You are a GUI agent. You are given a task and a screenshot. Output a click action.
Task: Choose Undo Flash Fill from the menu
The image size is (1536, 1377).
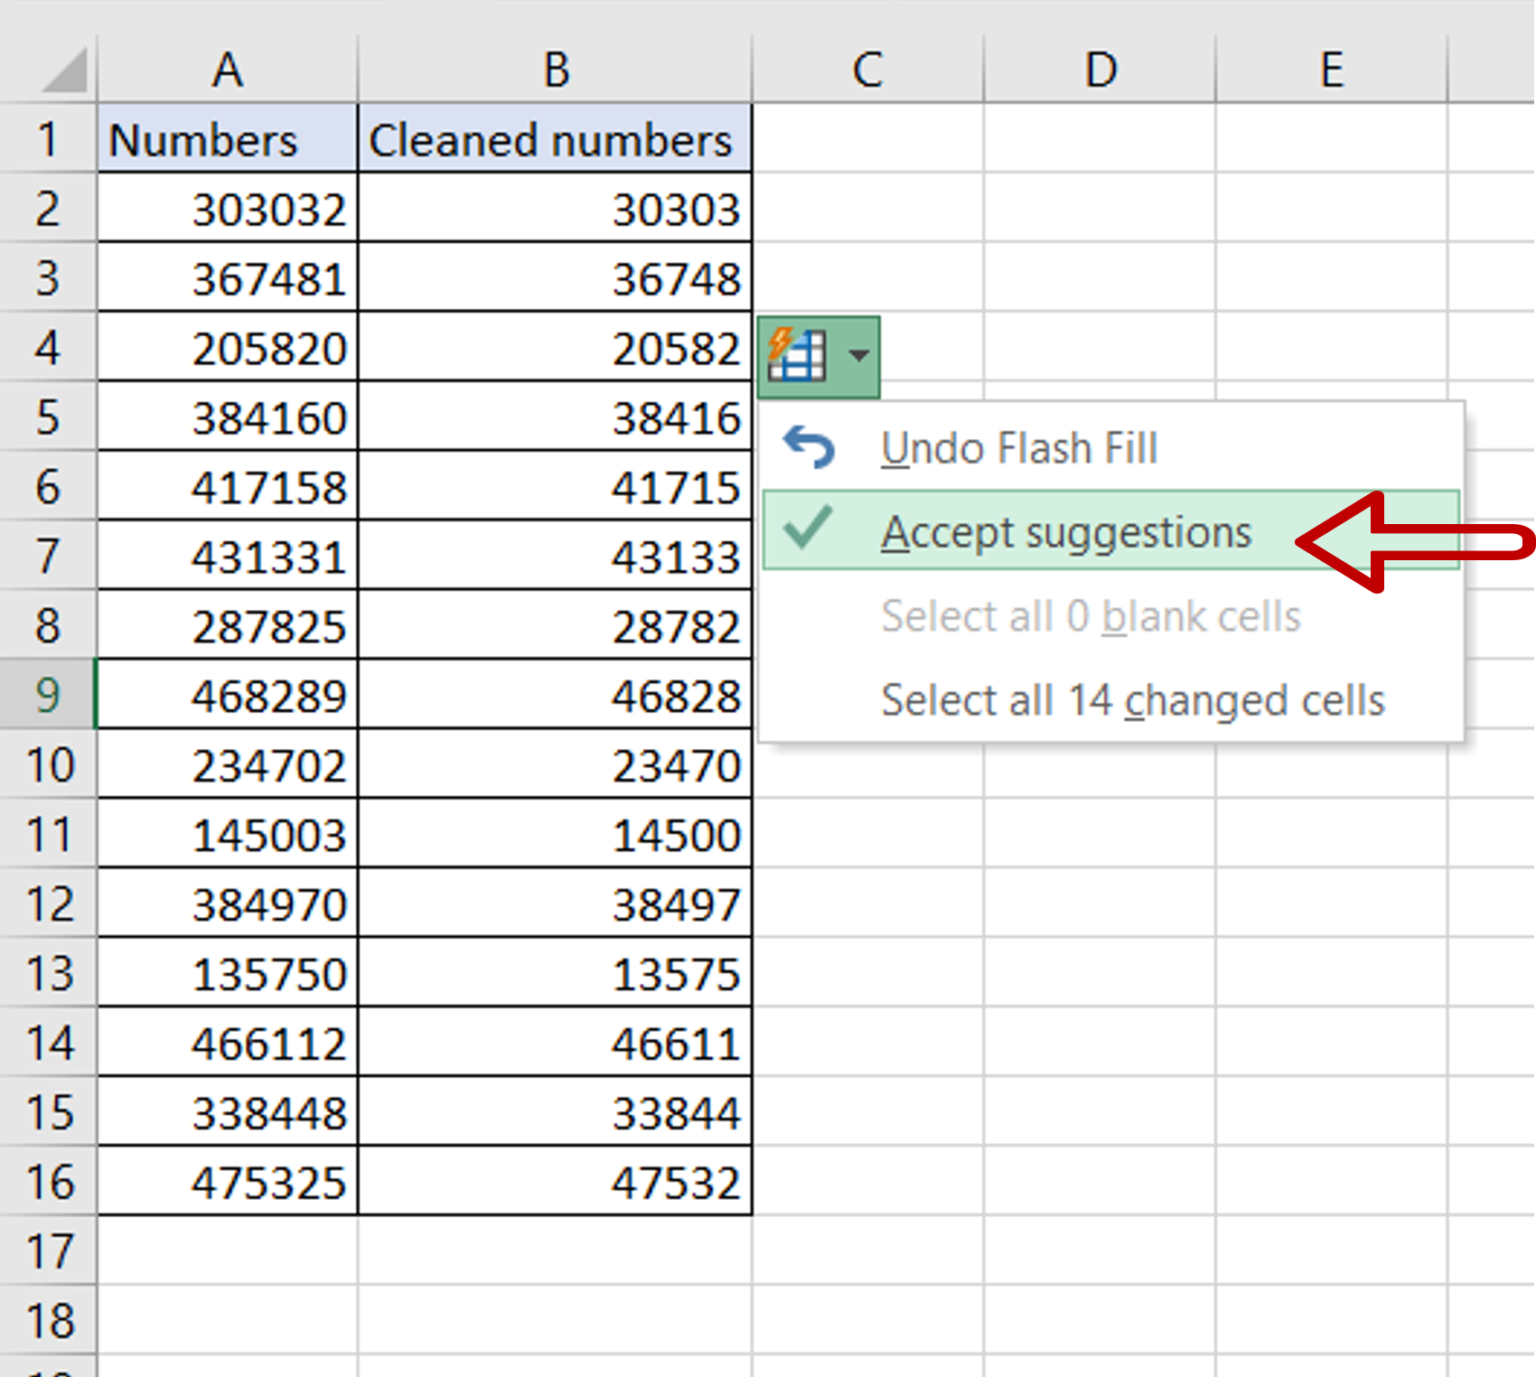point(1020,447)
